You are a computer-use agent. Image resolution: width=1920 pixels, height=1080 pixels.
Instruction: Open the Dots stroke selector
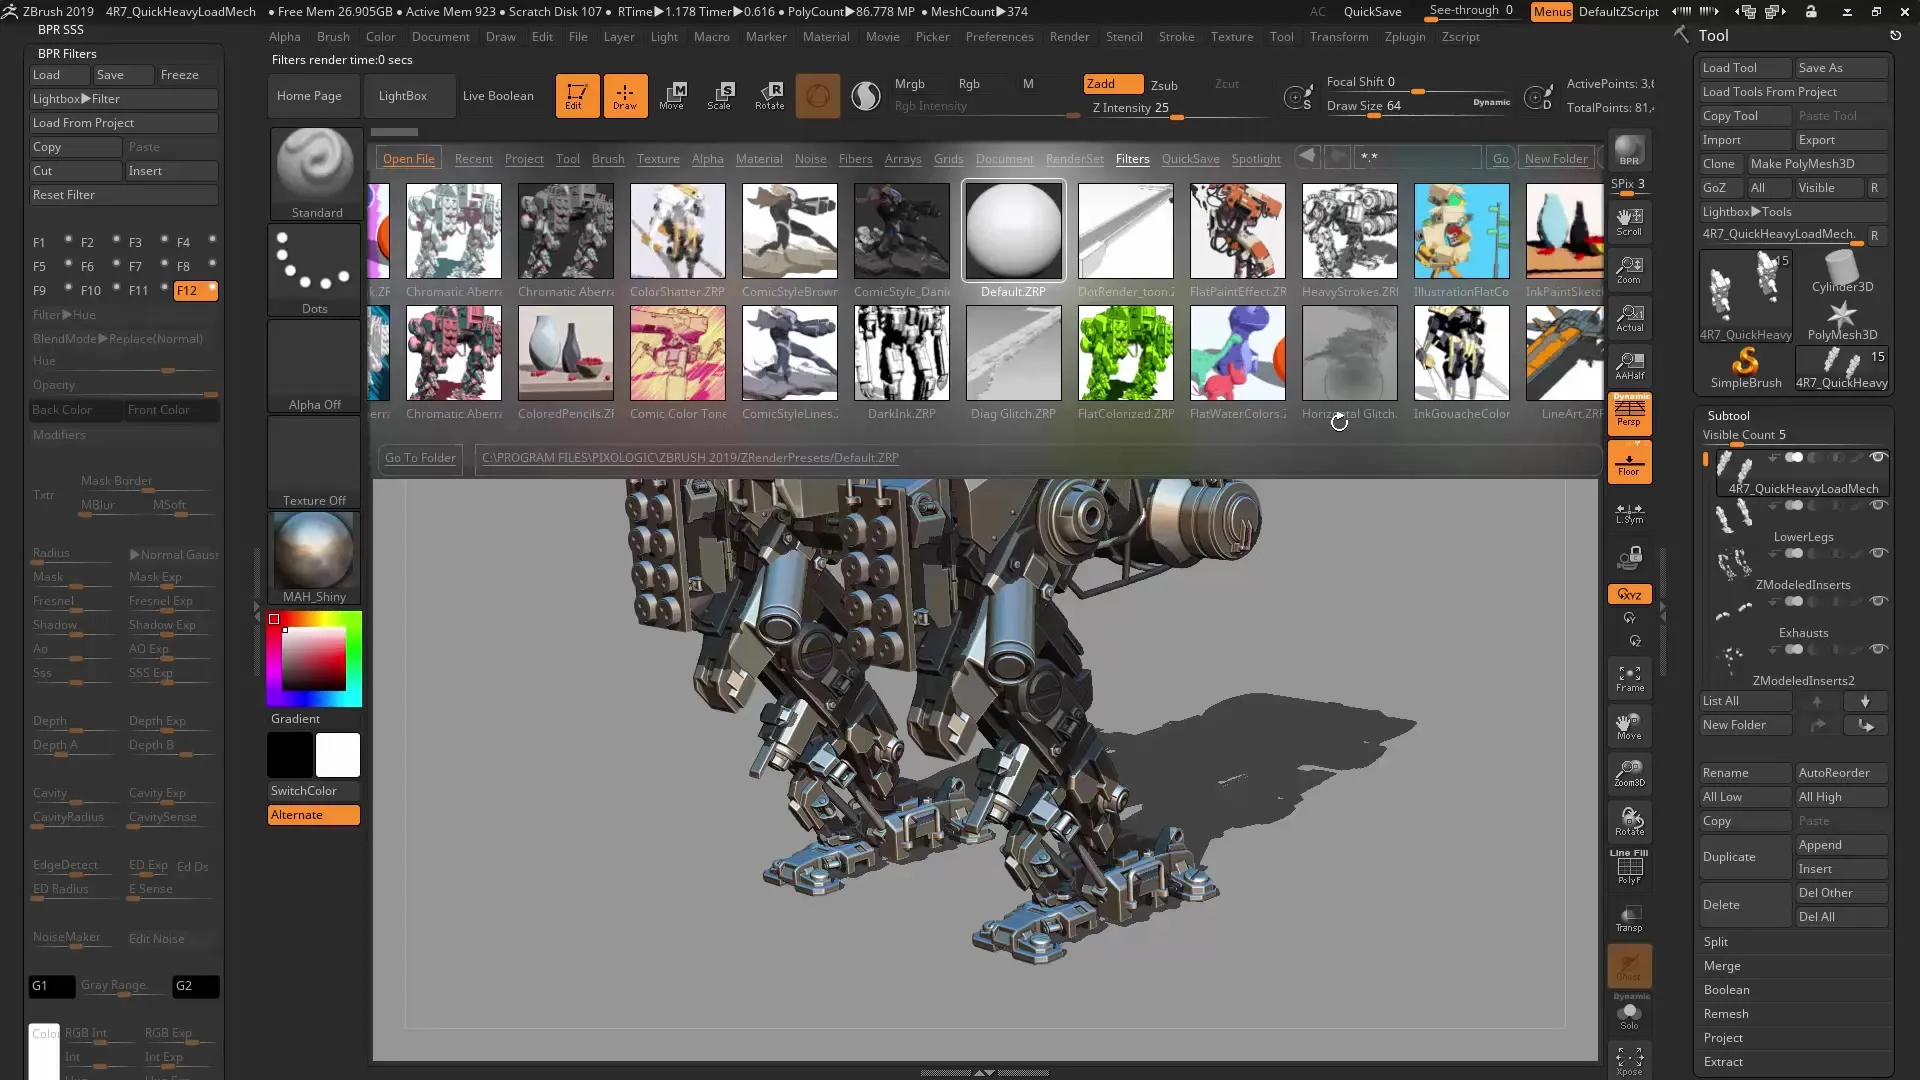click(x=315, y=269)
